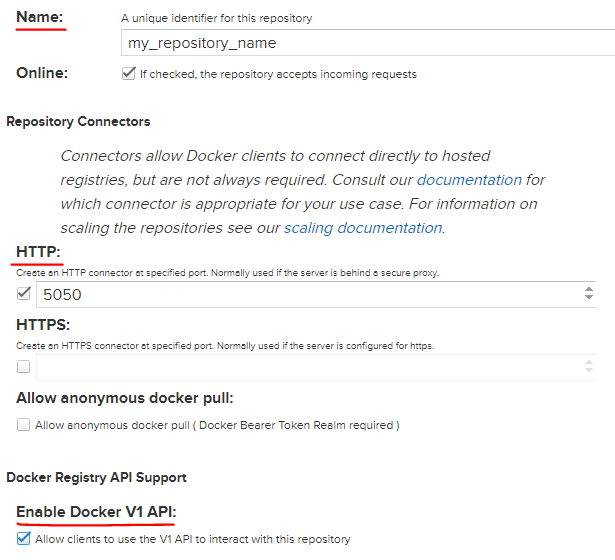Click the 'HTTPS:' label
Screen dimensions: 615x560
43,325
